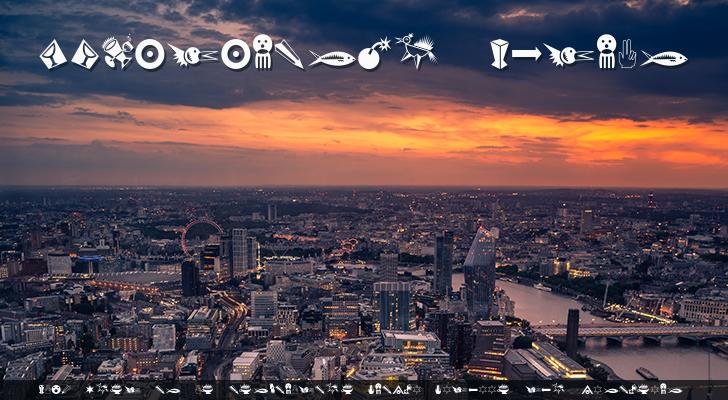728x400 pixels.
Task: Click the leftmost gem-shaped glyph
Action: pos(53,54)
